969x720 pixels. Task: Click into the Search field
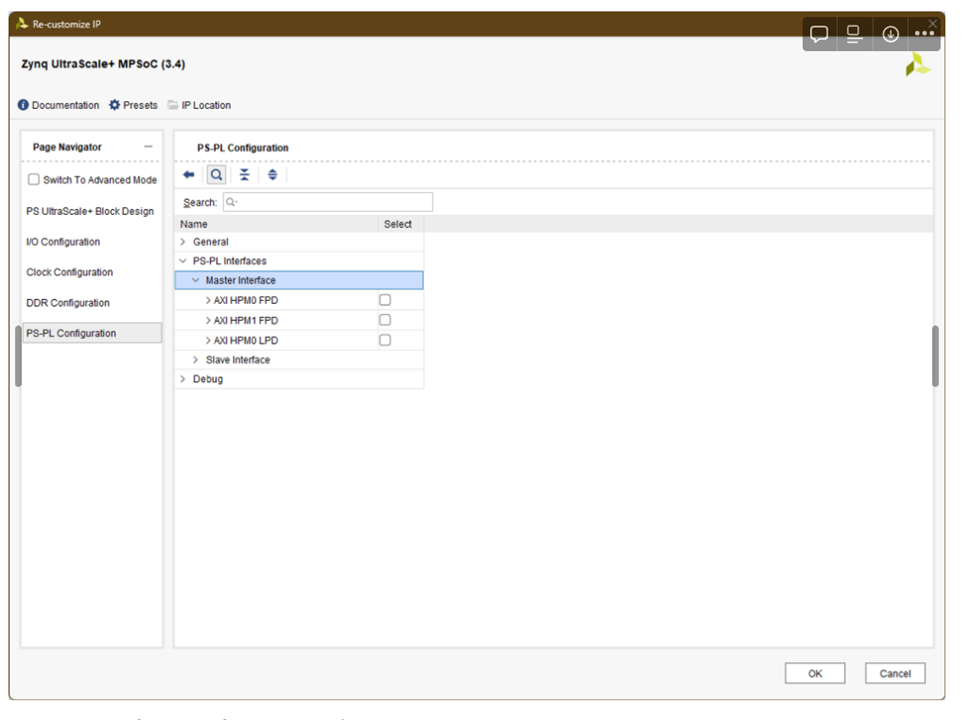(328, 202)
